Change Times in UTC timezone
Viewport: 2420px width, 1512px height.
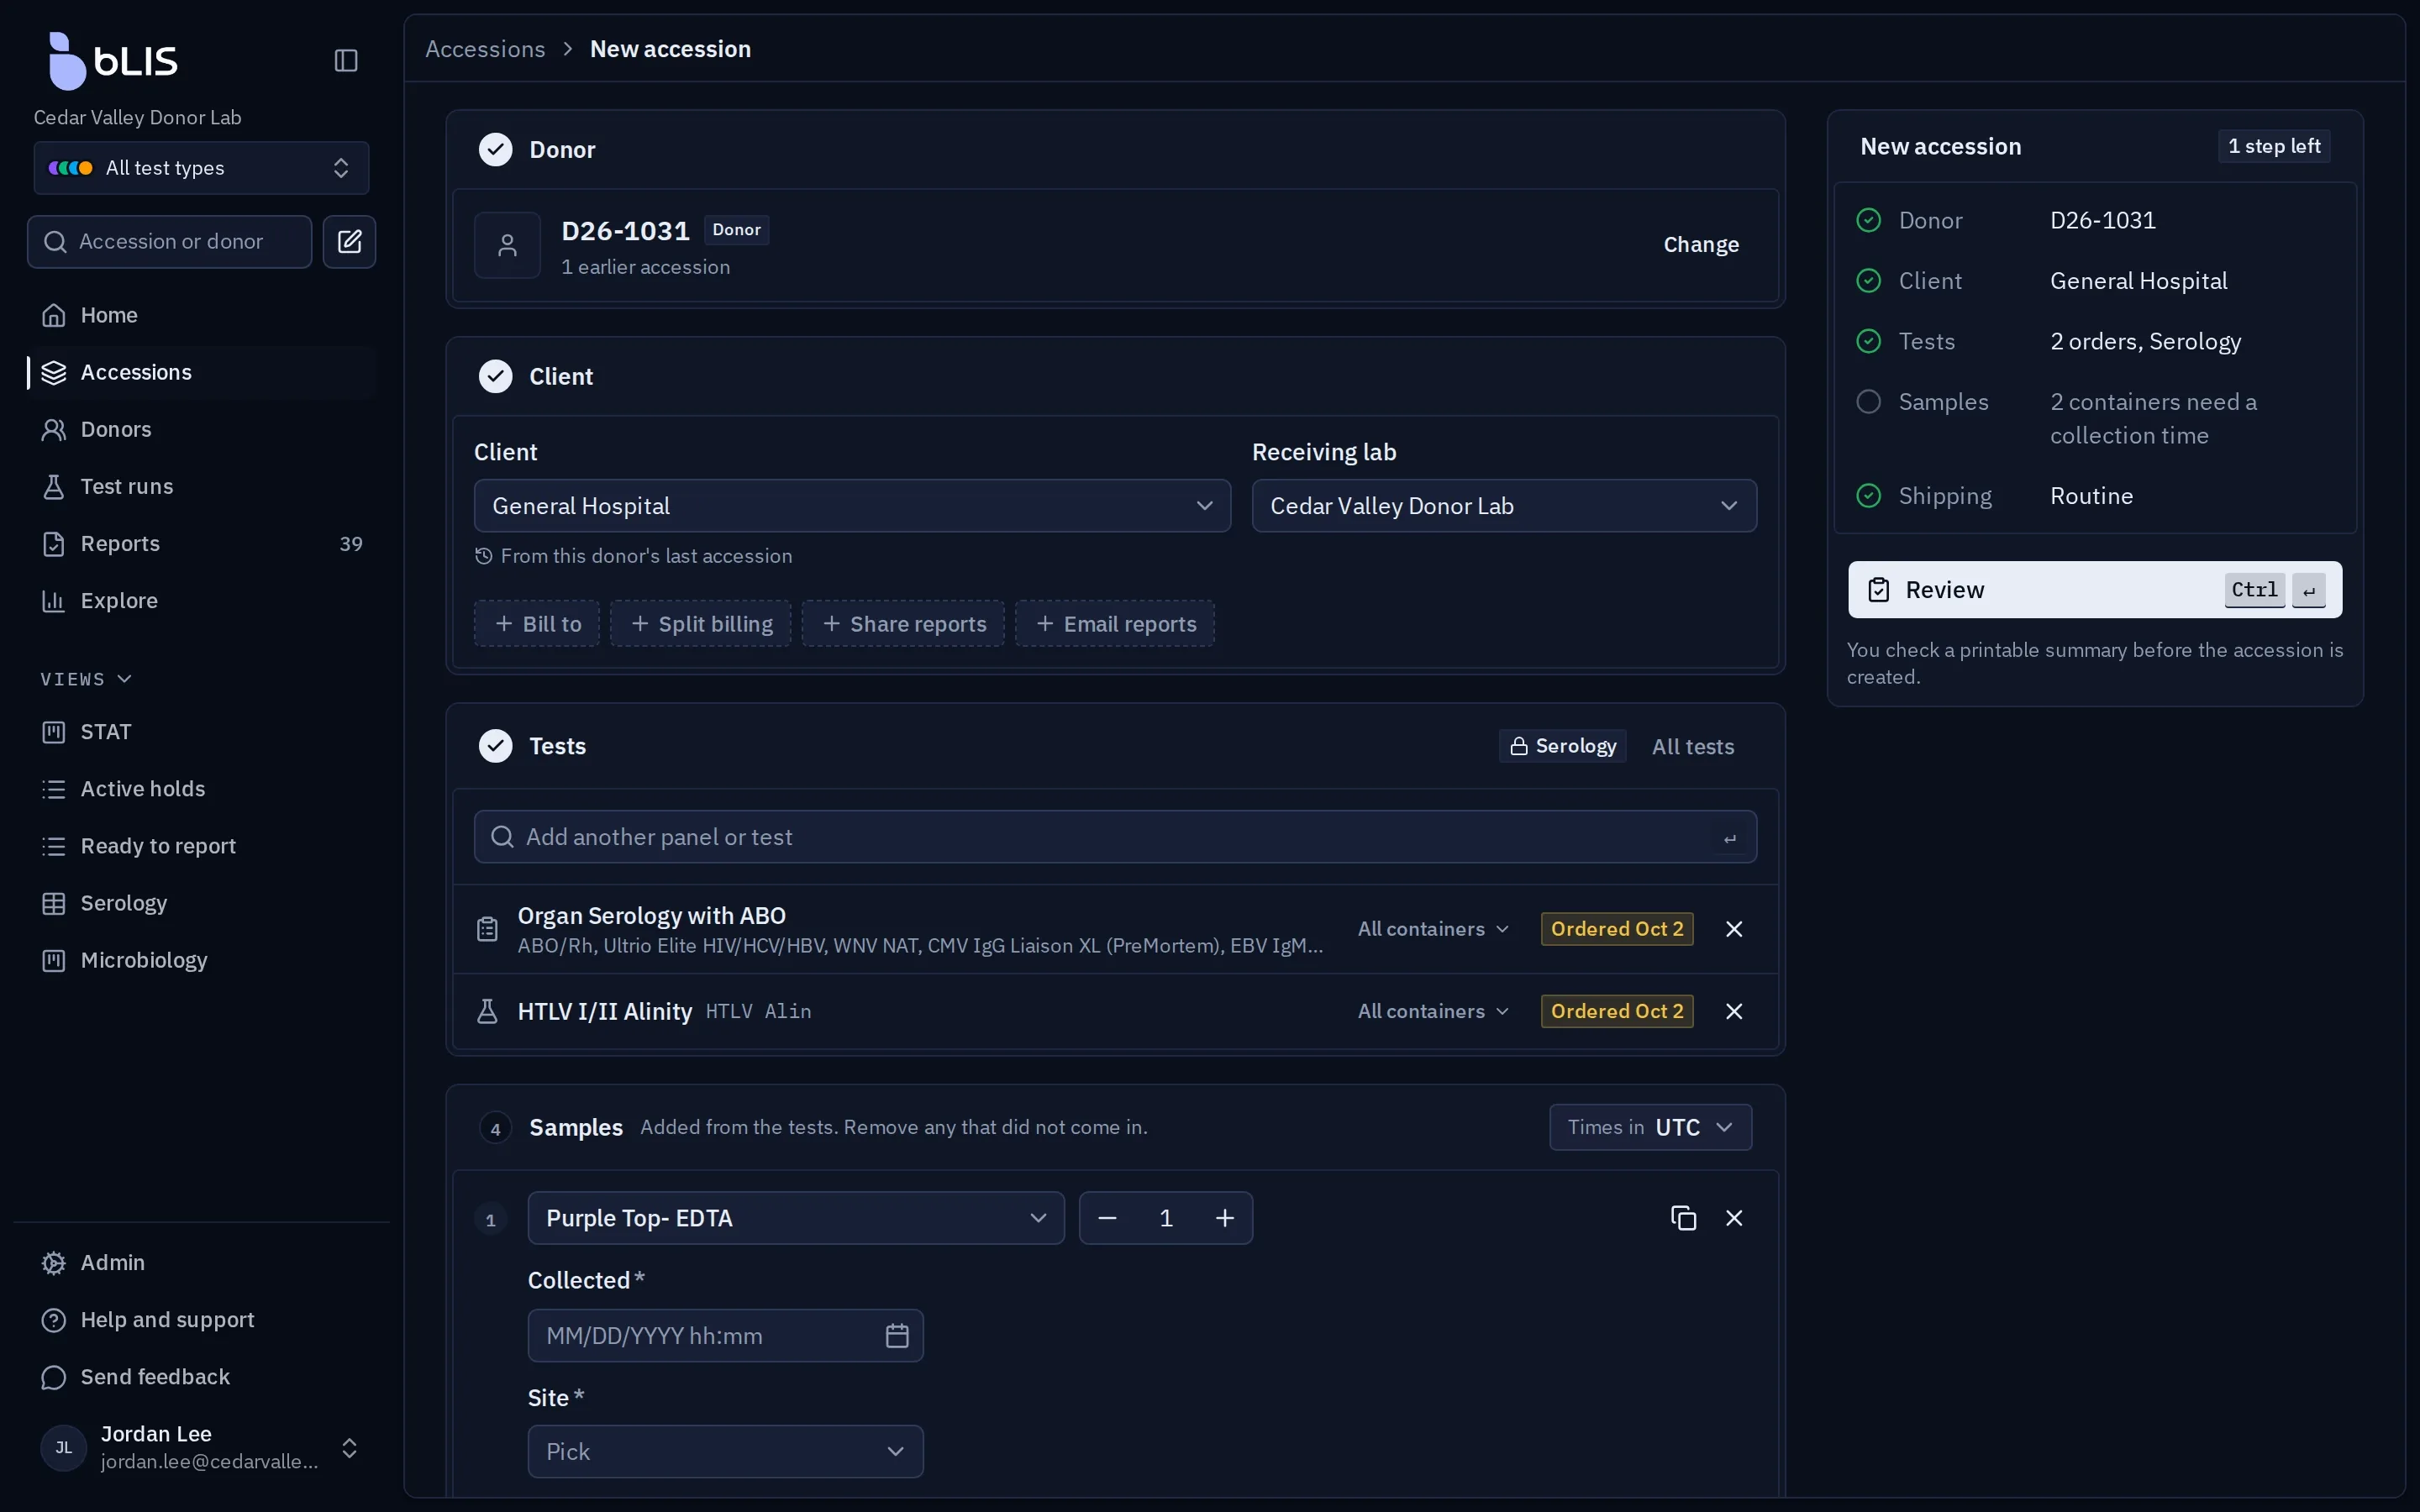(1650, 1127)
